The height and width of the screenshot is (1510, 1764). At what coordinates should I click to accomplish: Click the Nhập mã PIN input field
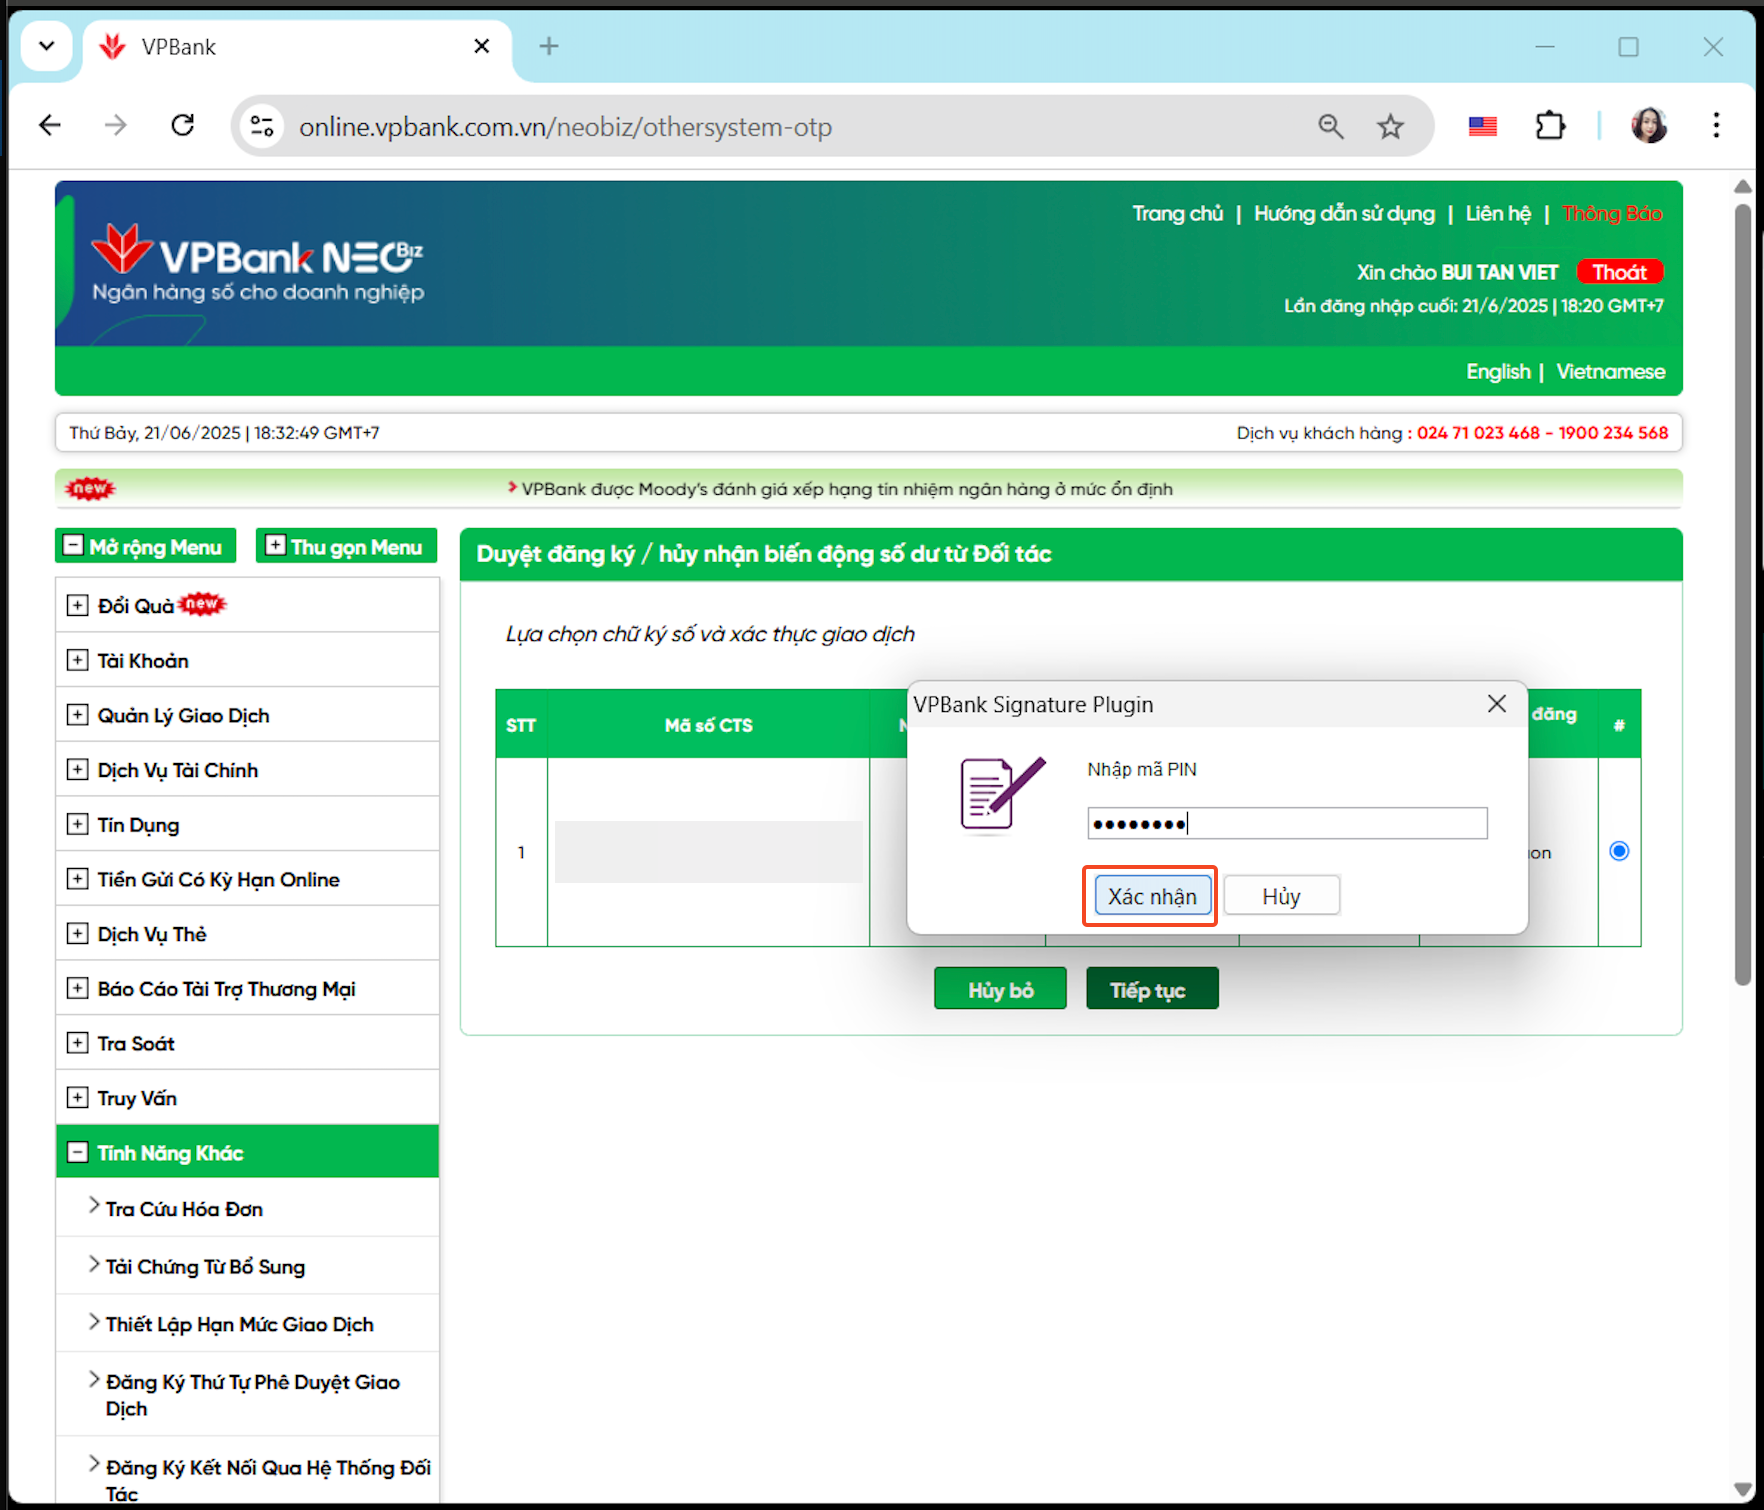coord(1286,824)
